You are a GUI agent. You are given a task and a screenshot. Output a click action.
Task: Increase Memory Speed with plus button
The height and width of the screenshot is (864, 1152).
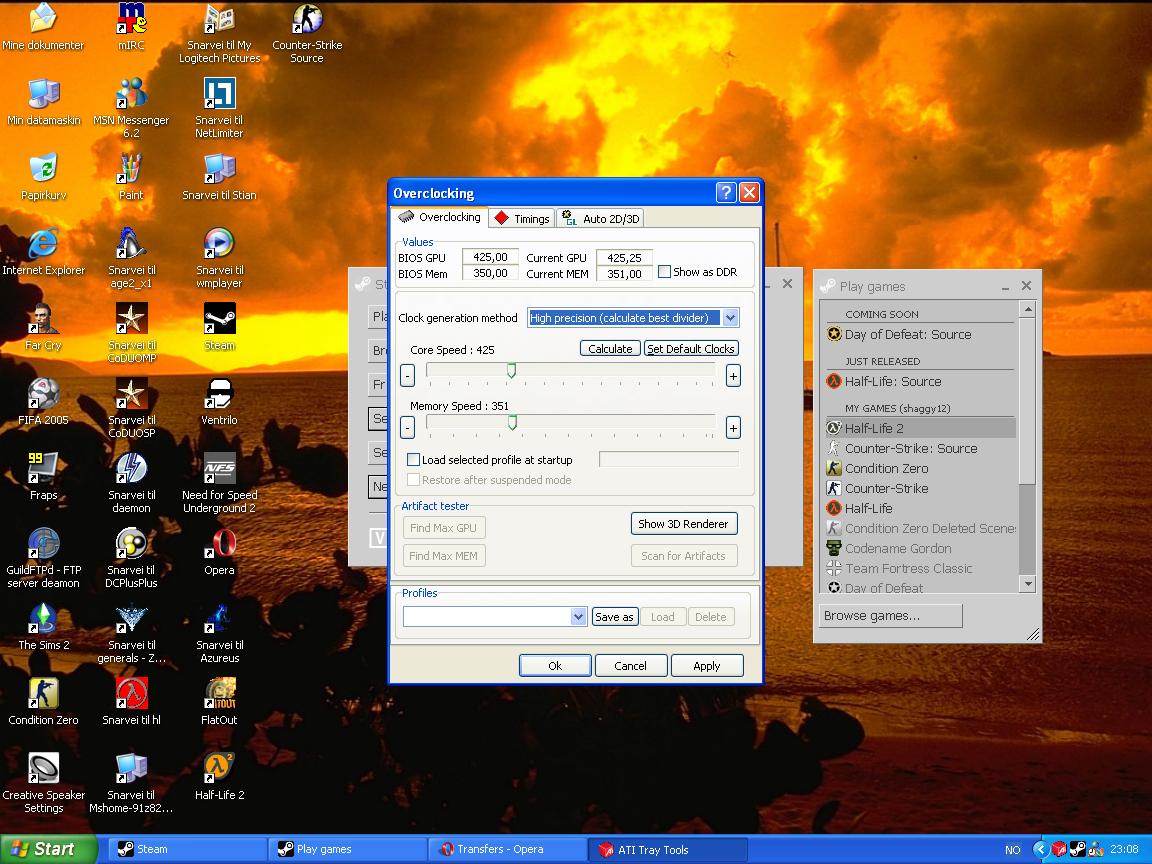pos(732,427)
